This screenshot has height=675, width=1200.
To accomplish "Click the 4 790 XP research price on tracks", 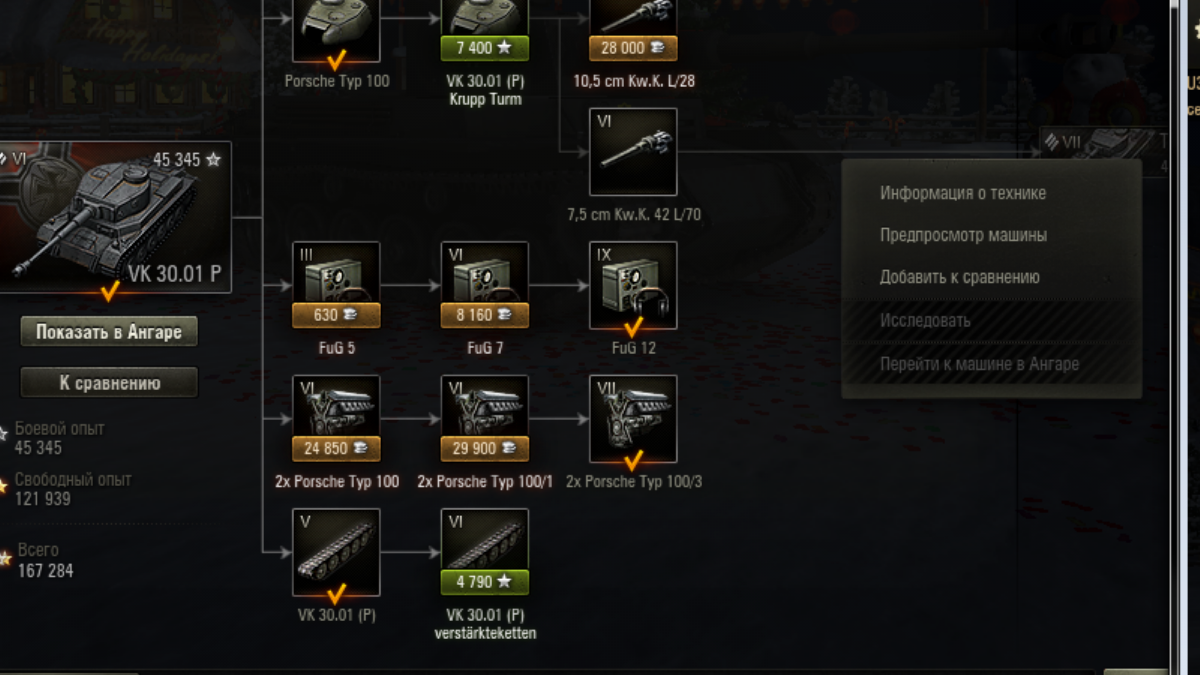I will coord(485,582).
